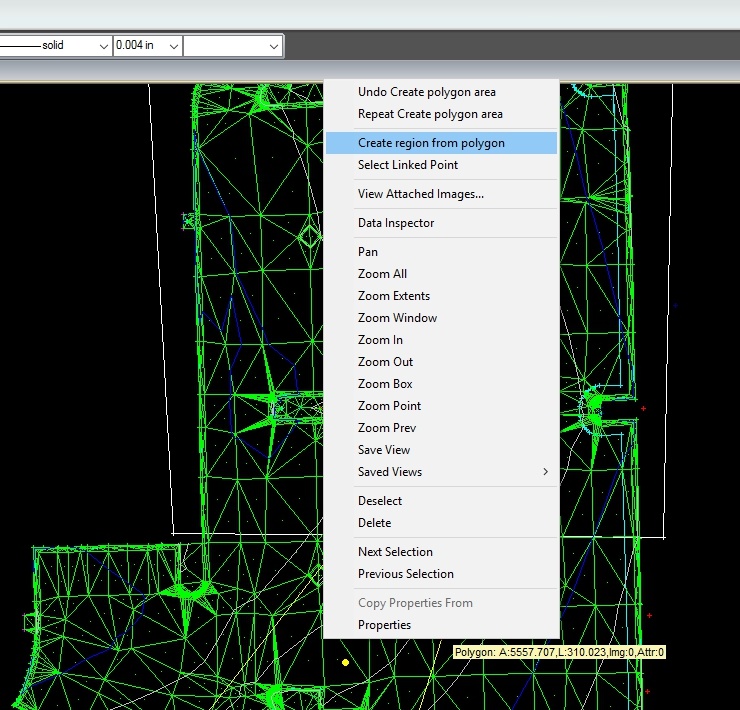
Task: Click Create region from polygon
Action: (431, 143)
